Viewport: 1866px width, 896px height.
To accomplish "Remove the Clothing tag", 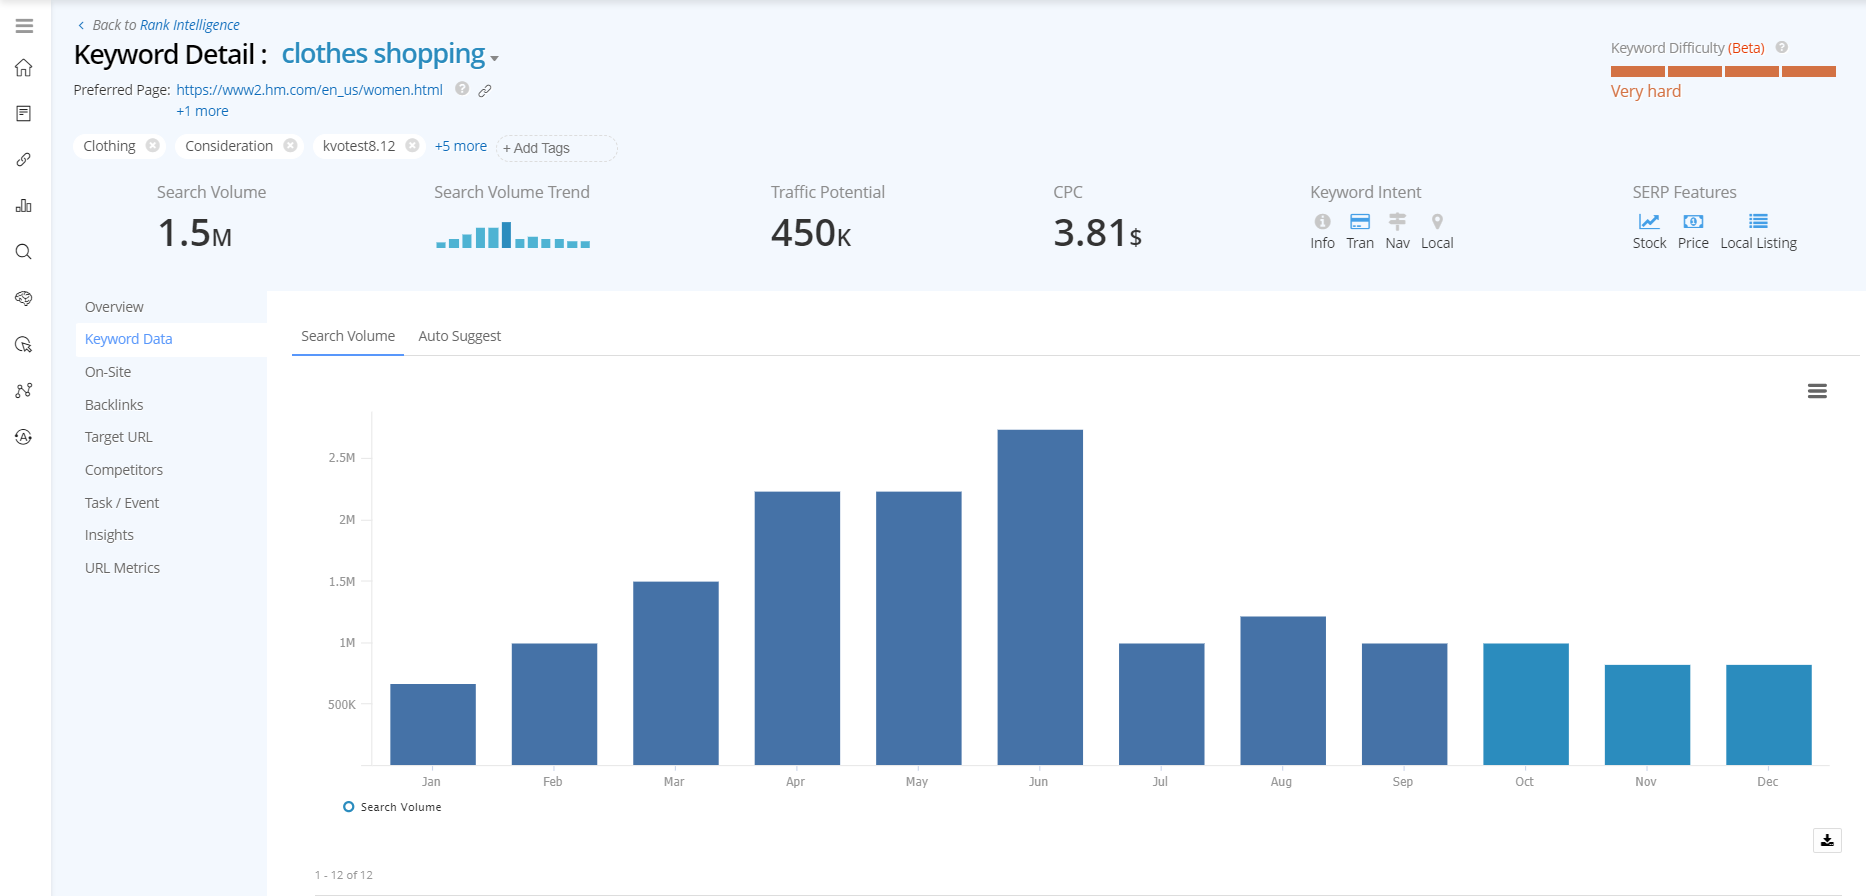I will point(153,146).
